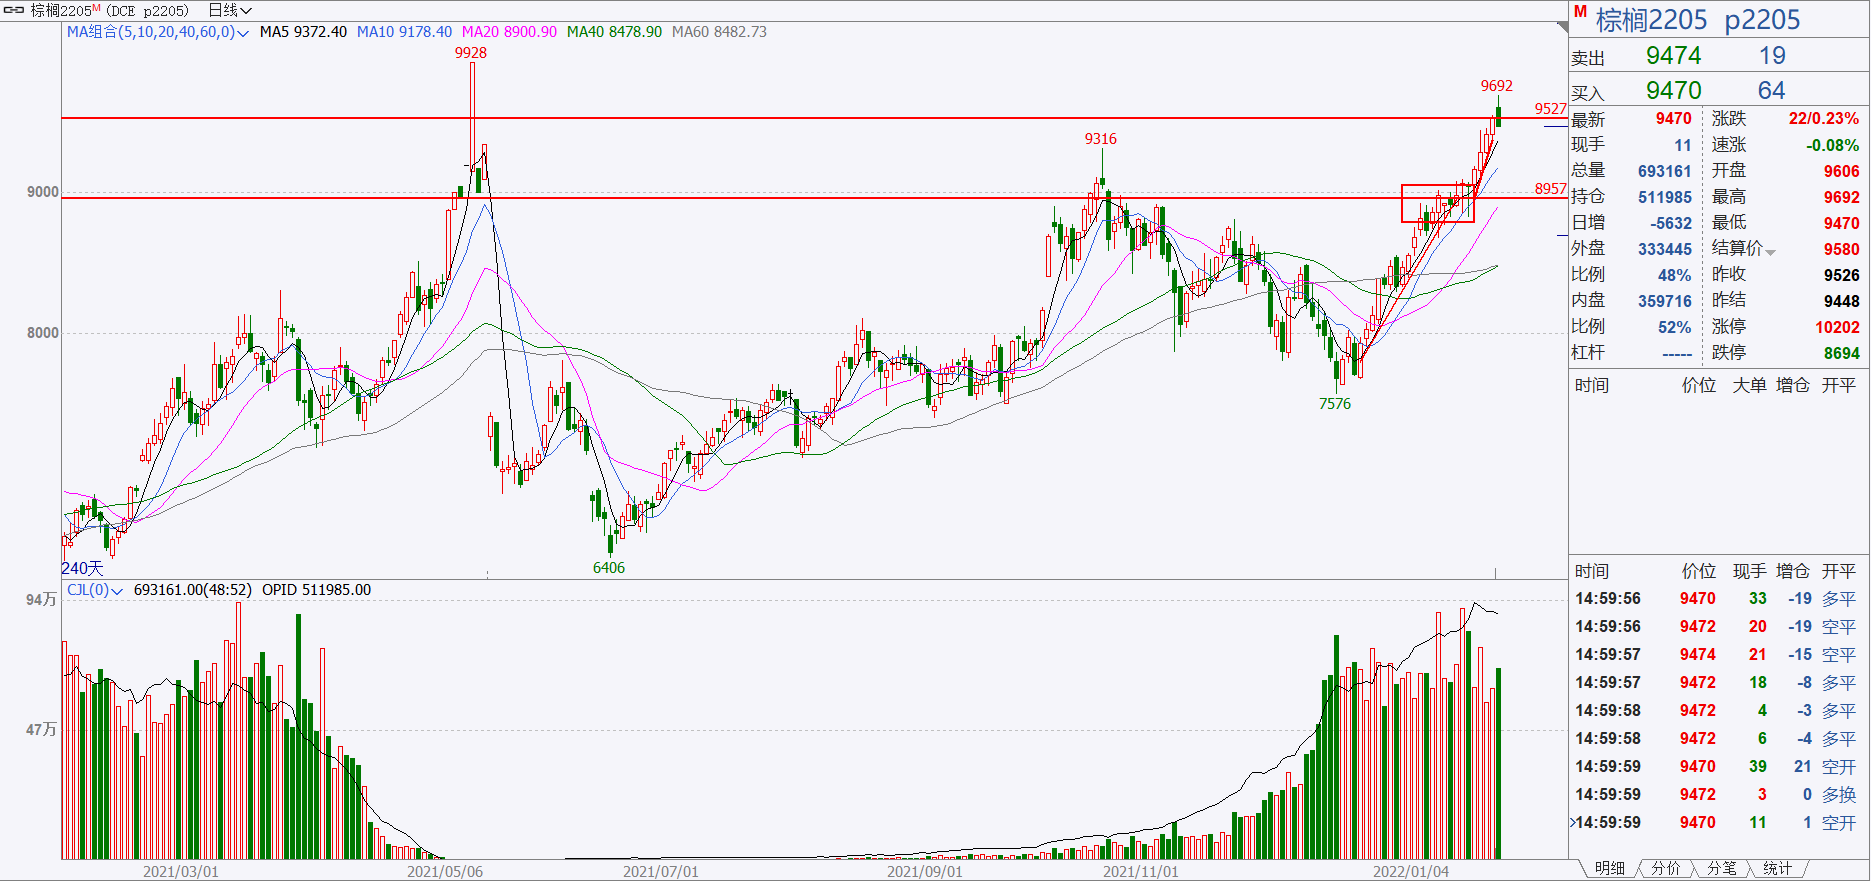Click the 开盘 value 9606
Viewport: 1871px width, 881px height.
click(x=1842, y=171)
